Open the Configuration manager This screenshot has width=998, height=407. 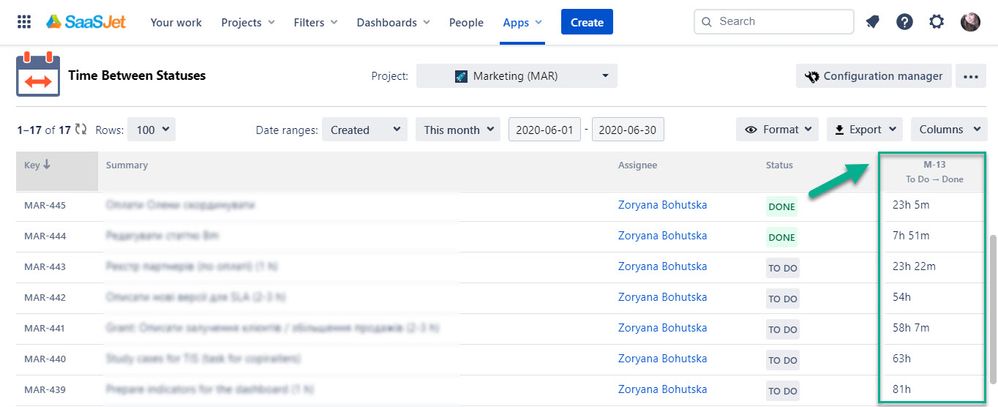coord(873,76)
